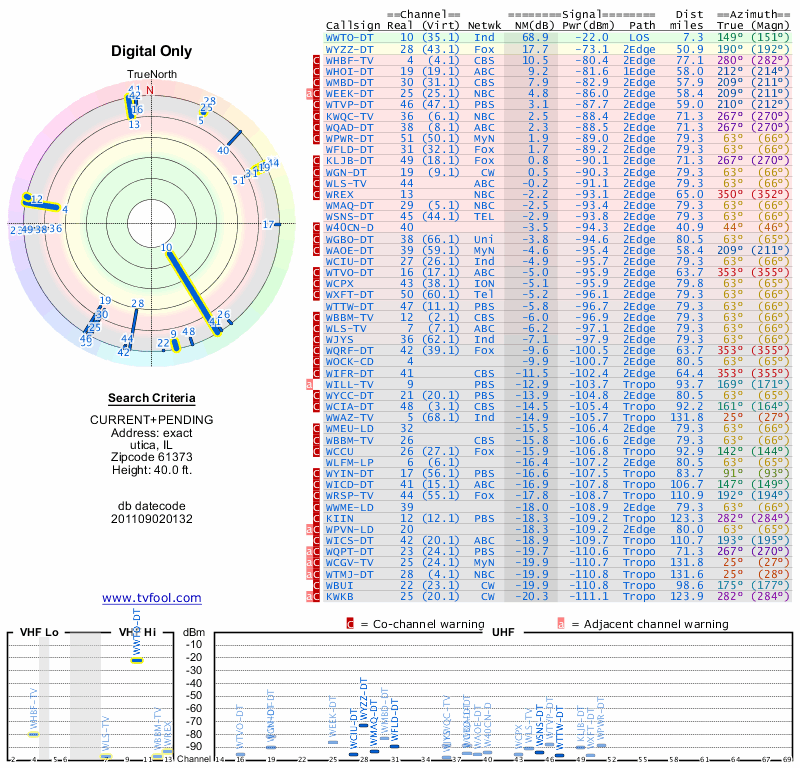This screenshot has height=768, width=800.
Task: Click the adjacent channel warning icon beside WILL-TV
Action: 309,383
